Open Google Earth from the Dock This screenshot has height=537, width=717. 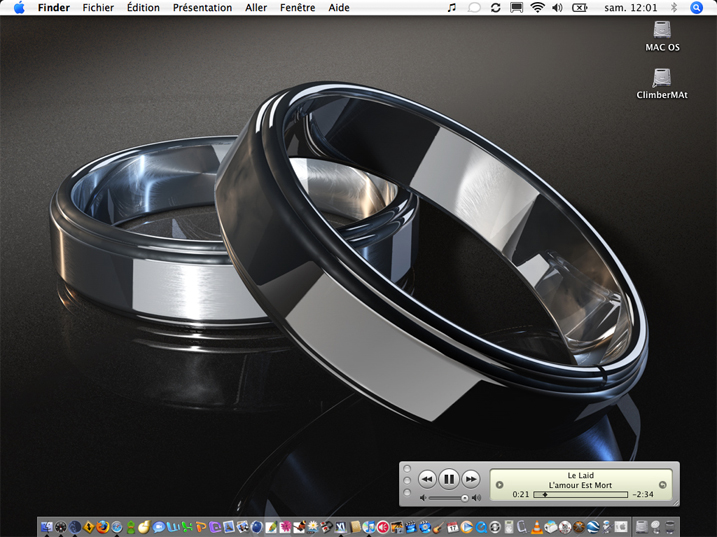tap(593, 527)
